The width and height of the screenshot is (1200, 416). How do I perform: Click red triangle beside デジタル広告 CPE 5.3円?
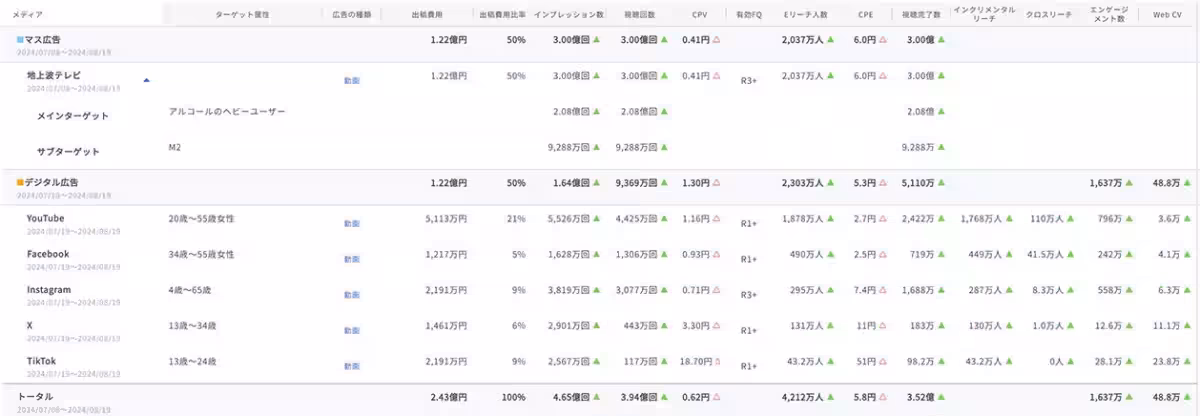(882, 183)
